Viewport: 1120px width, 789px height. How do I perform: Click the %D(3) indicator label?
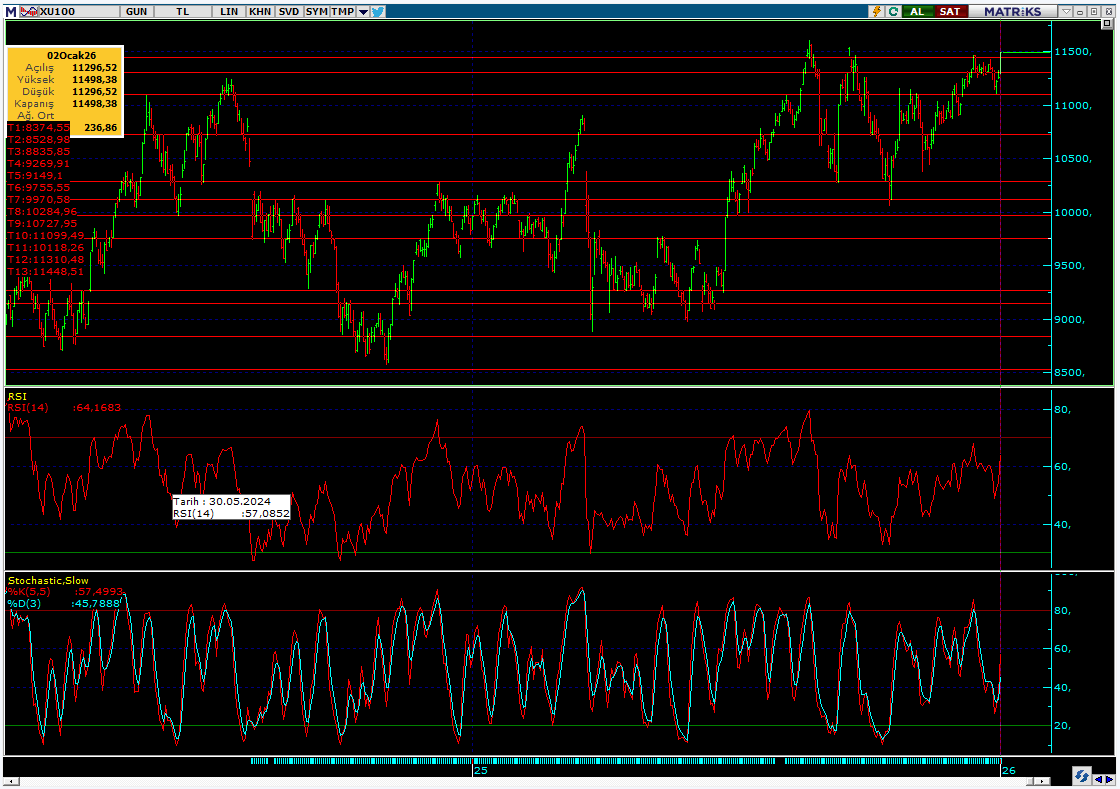click(24, 603)
